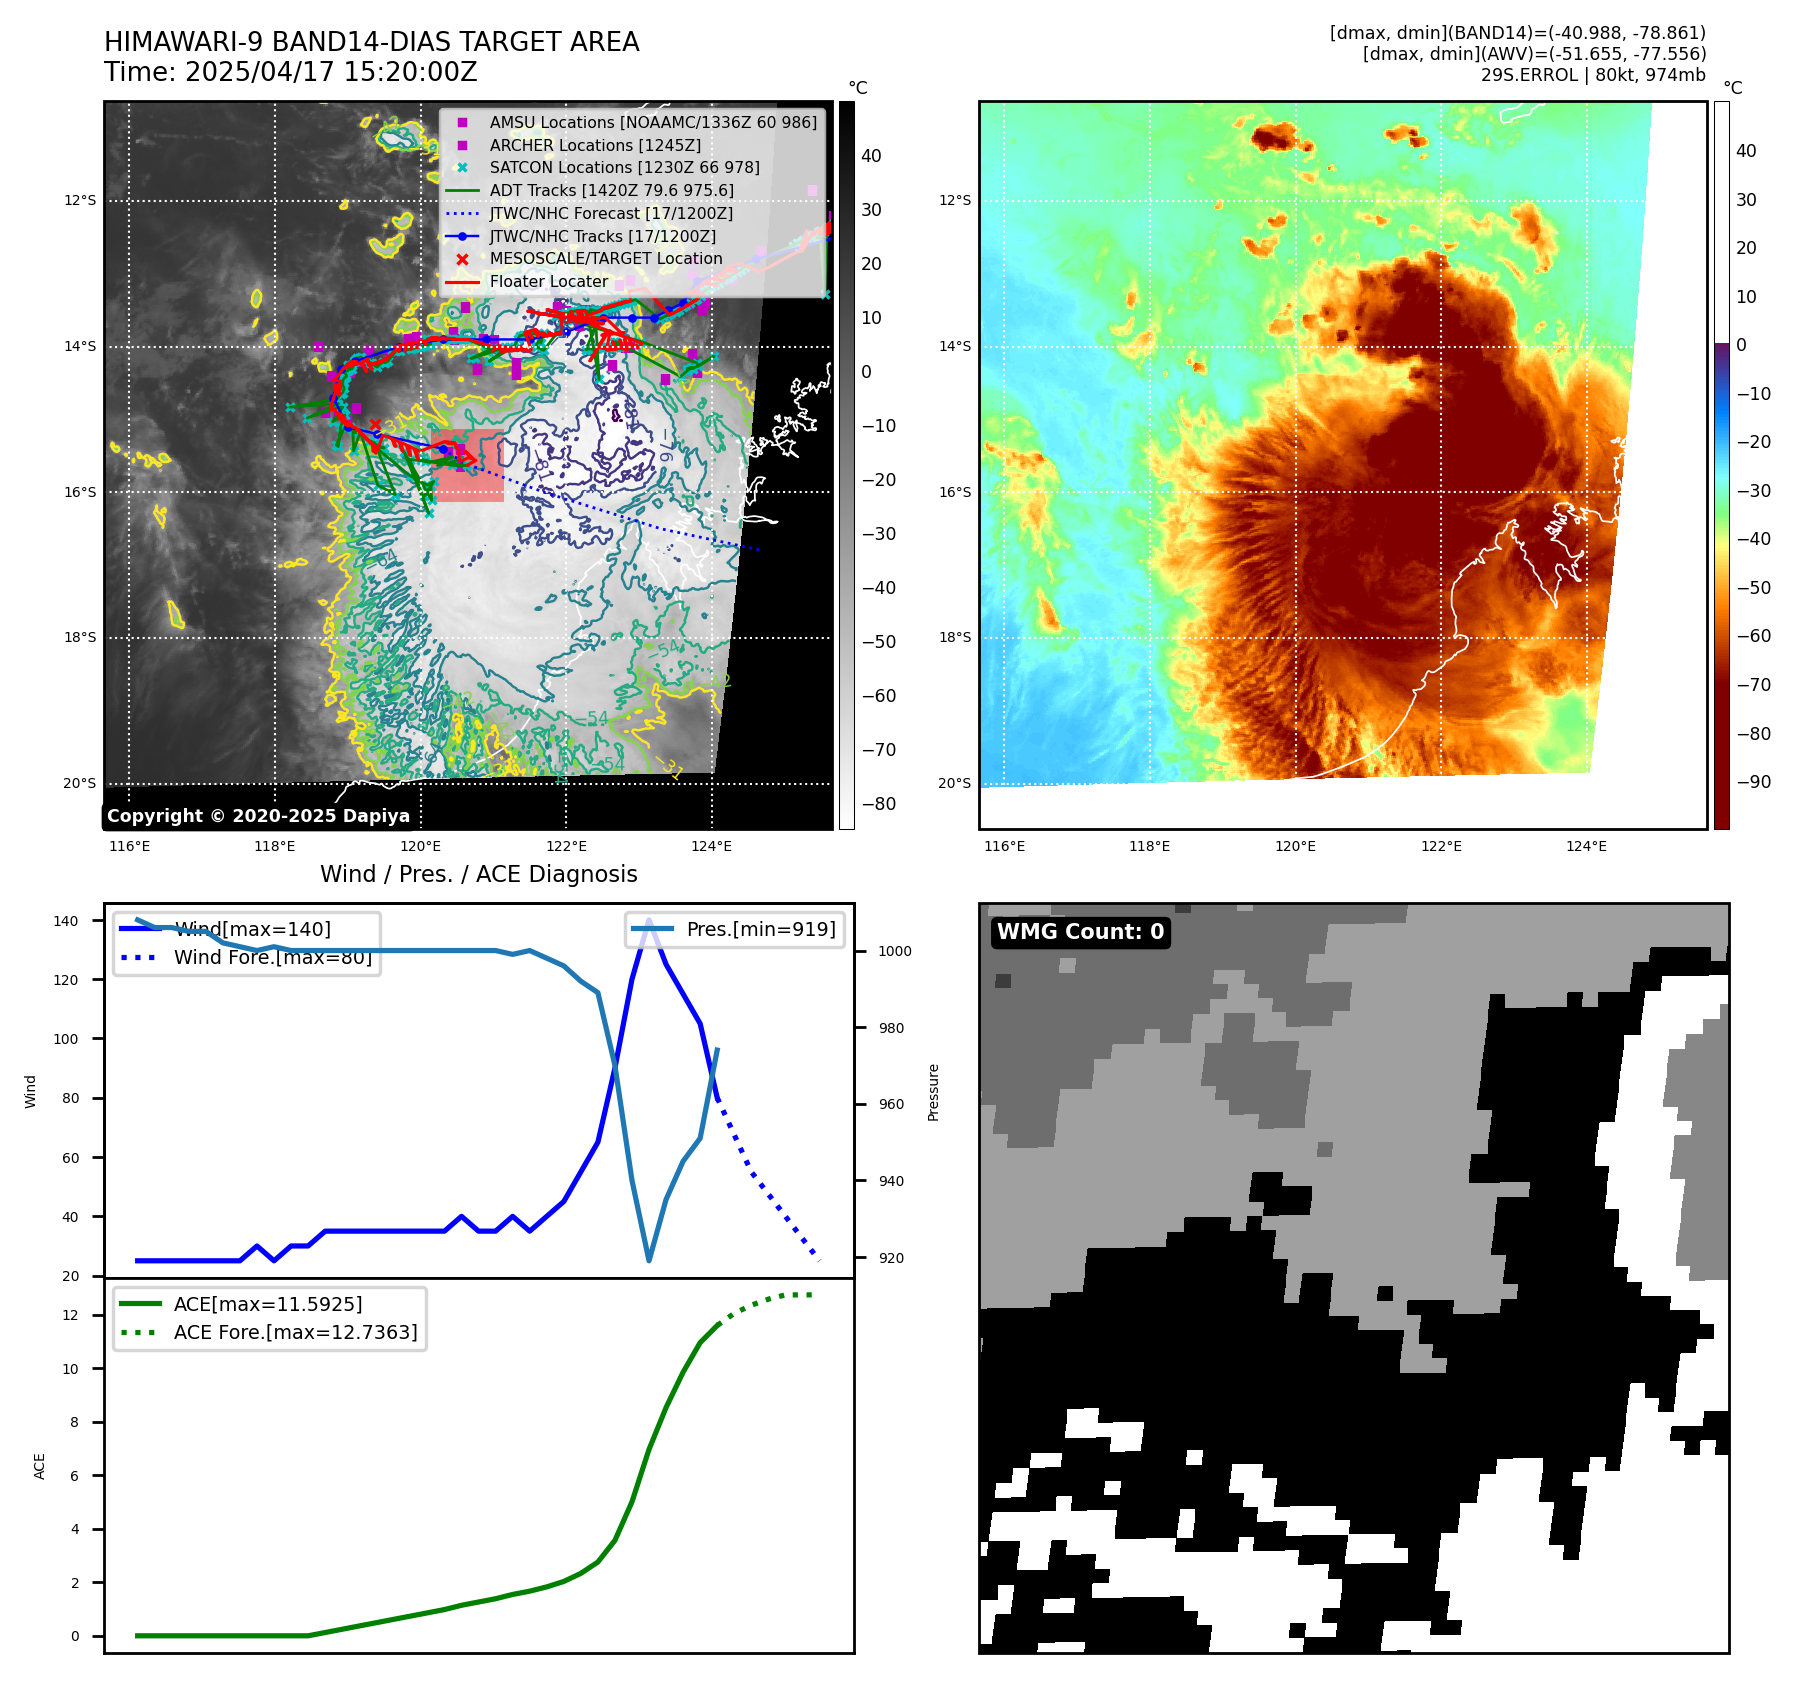The width and height of the screenshot is (1797, 1690).
Task: Click the ADT Tracks green line symbol
Action: pyautogui.click(x=462, y=191)
